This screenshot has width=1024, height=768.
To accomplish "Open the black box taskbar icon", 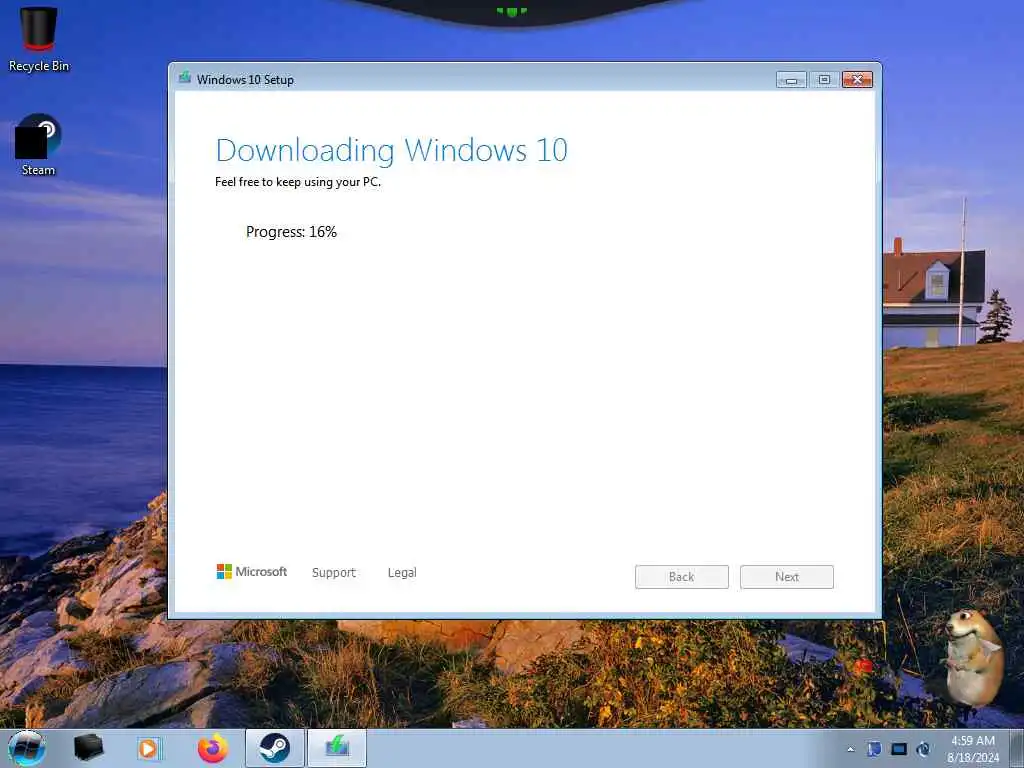I will pos(89,748).
